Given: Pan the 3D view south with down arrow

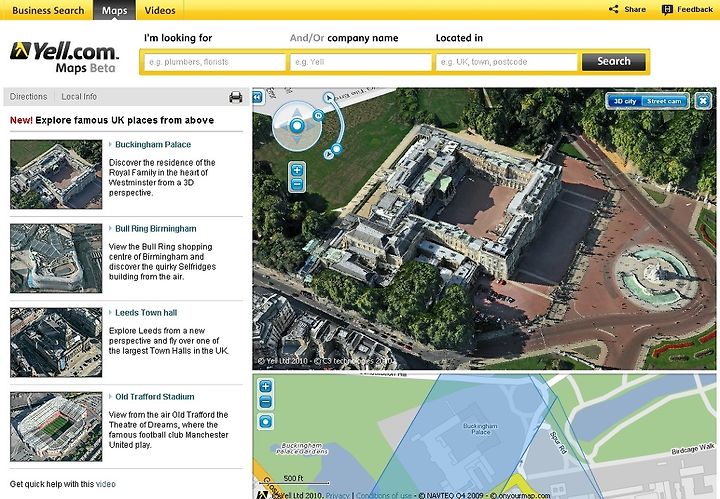Looking at the screenshot, I should (297, 139).
